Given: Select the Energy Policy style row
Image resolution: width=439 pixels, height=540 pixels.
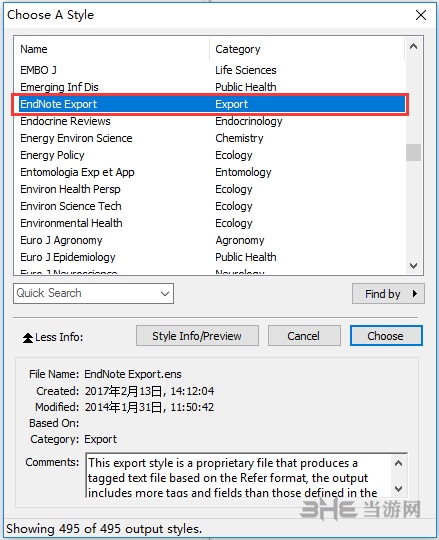Looking at the screenshot, I should [x=210, y=155].
